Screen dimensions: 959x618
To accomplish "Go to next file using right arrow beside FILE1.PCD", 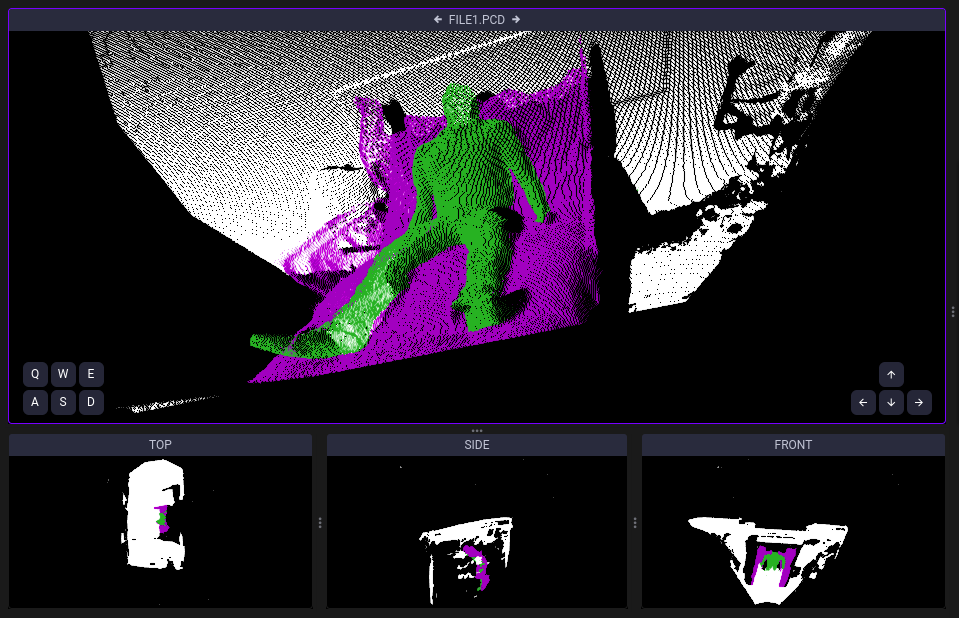I will click(516, 20).
